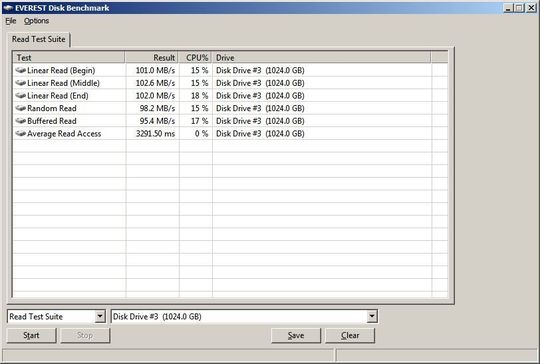This screenshot has height=364, width=540.
Task: Select the Average Read Access row label
Action: [x=64, y=134]
